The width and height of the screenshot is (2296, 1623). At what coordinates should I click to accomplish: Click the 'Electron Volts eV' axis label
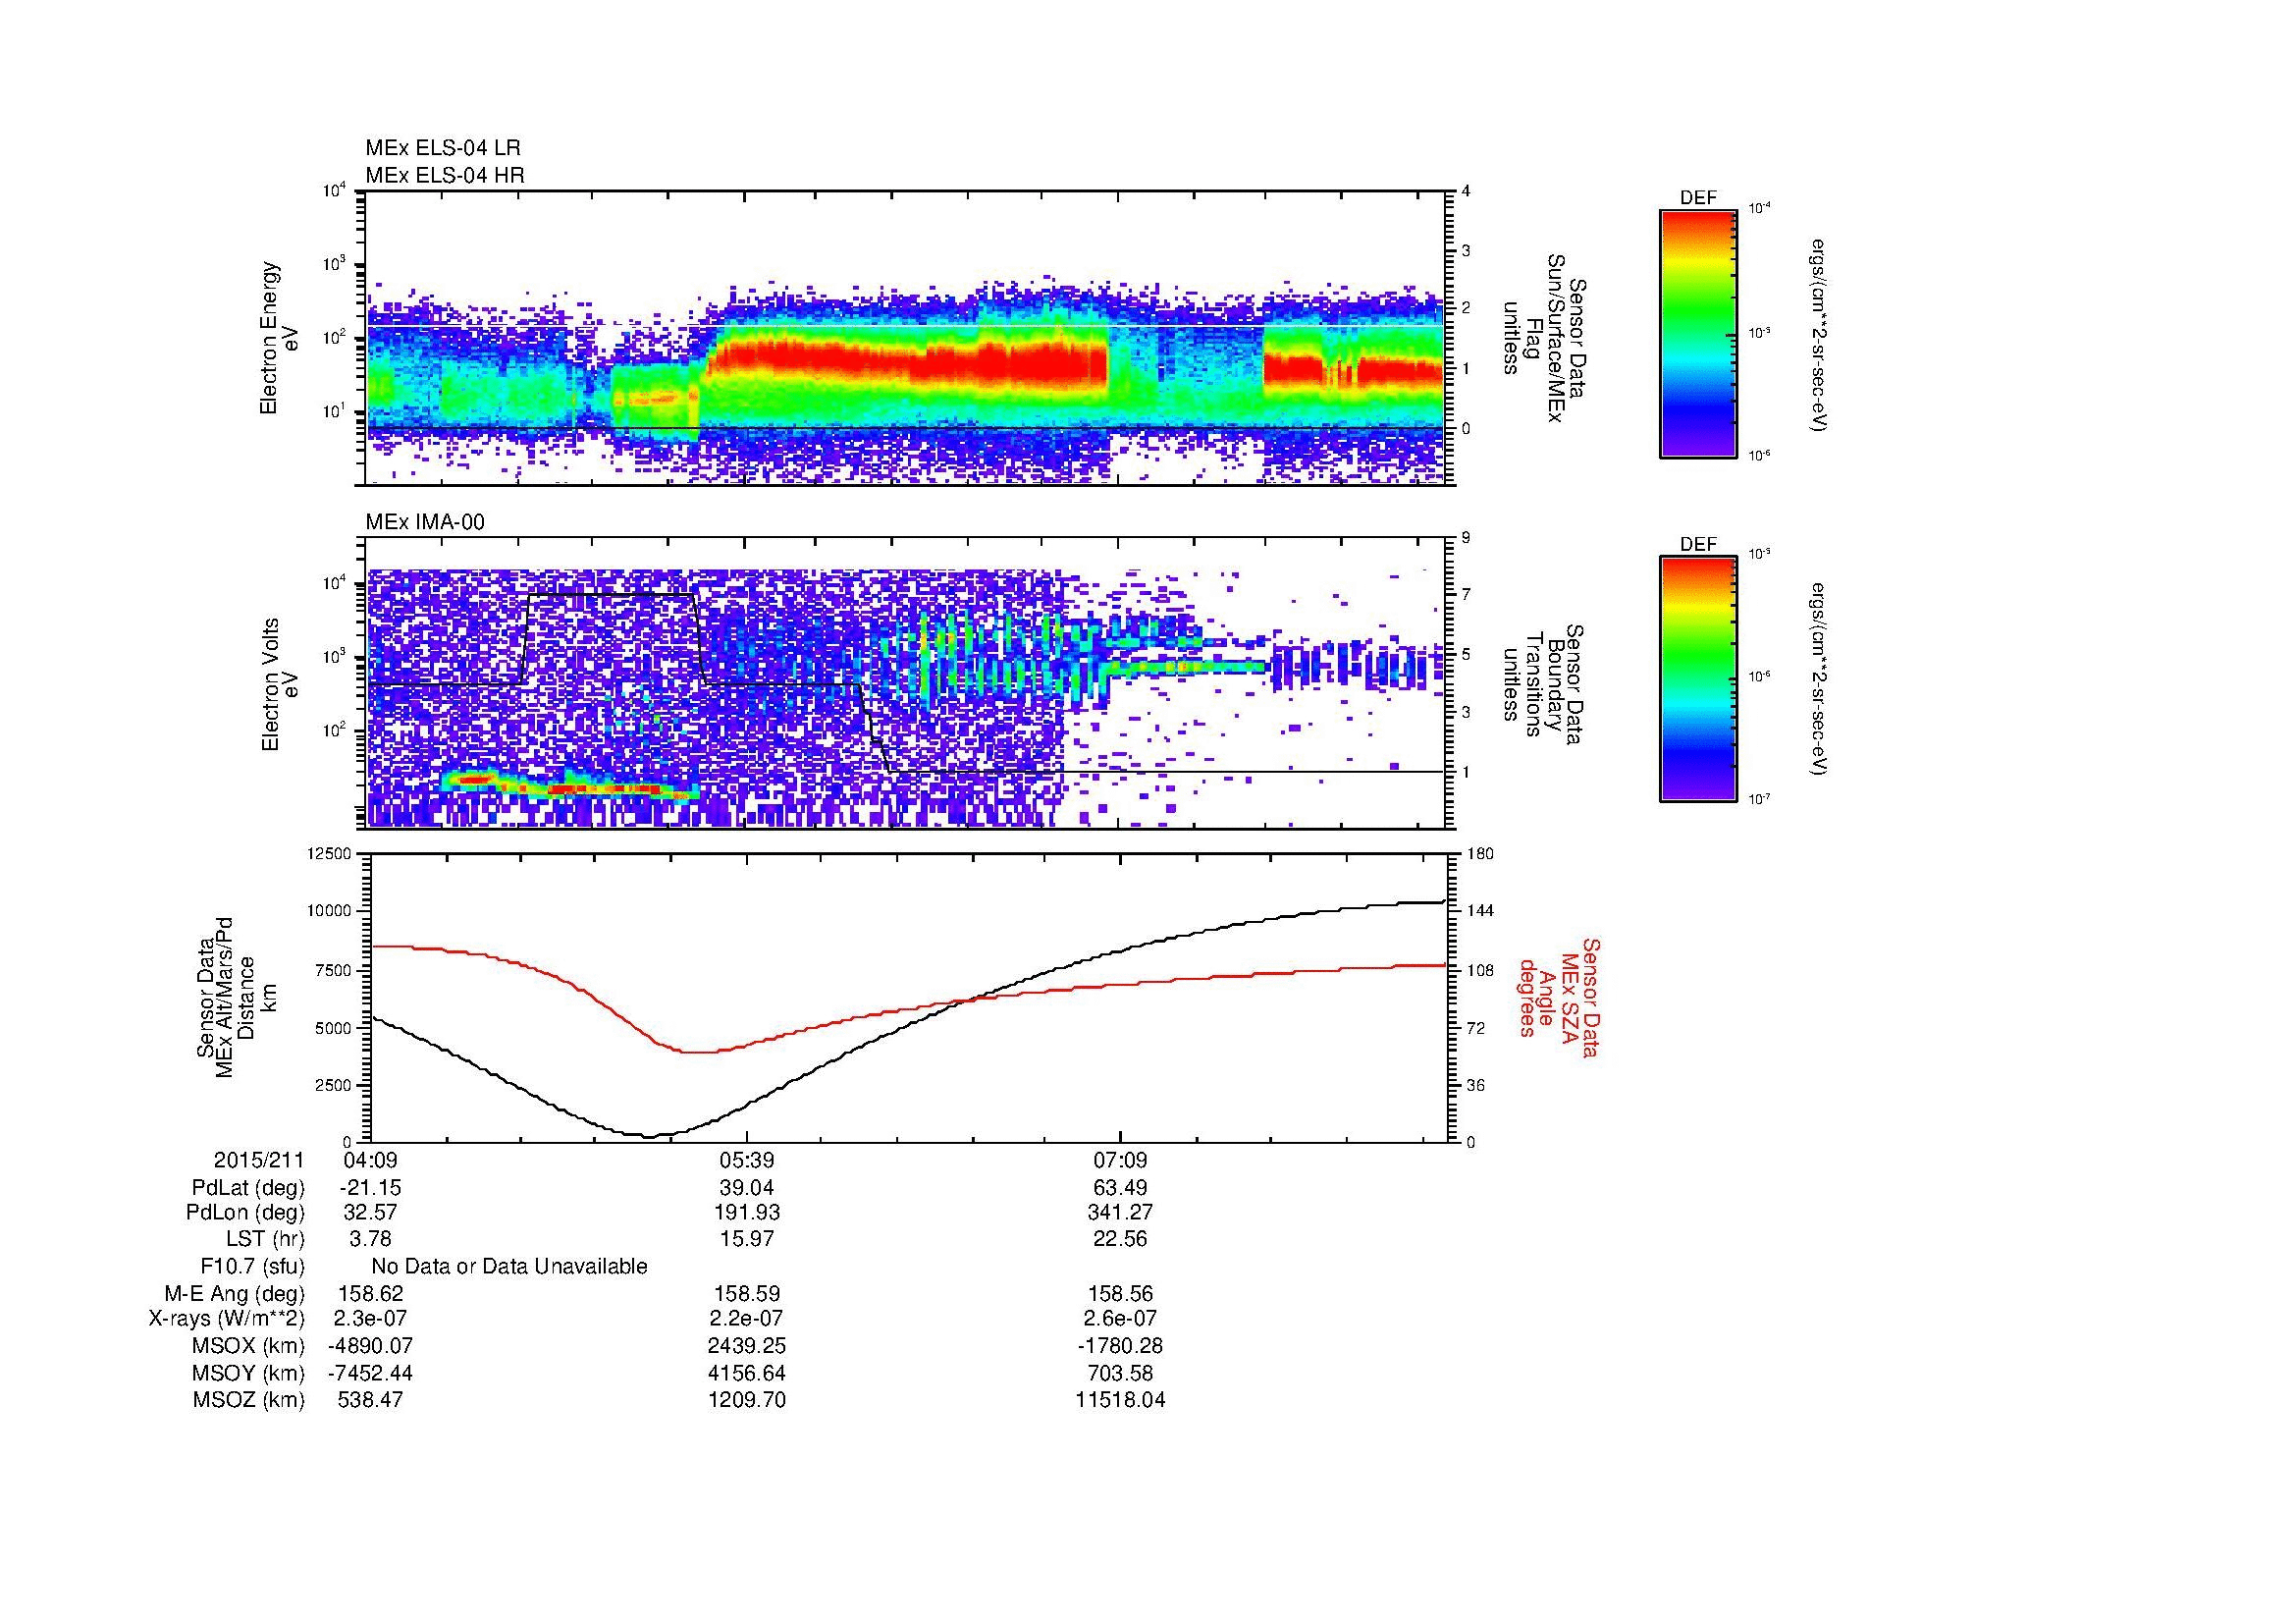279,685
